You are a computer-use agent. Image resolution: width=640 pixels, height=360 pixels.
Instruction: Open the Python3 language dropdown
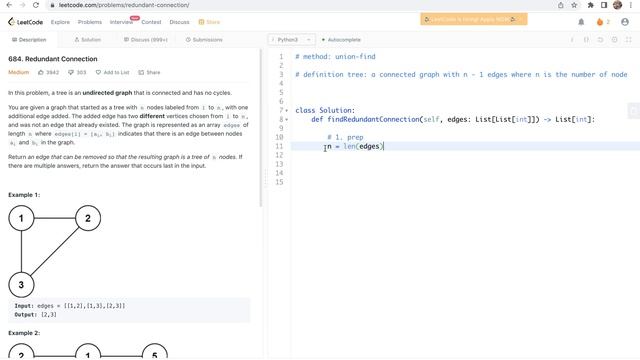point(291,40)
